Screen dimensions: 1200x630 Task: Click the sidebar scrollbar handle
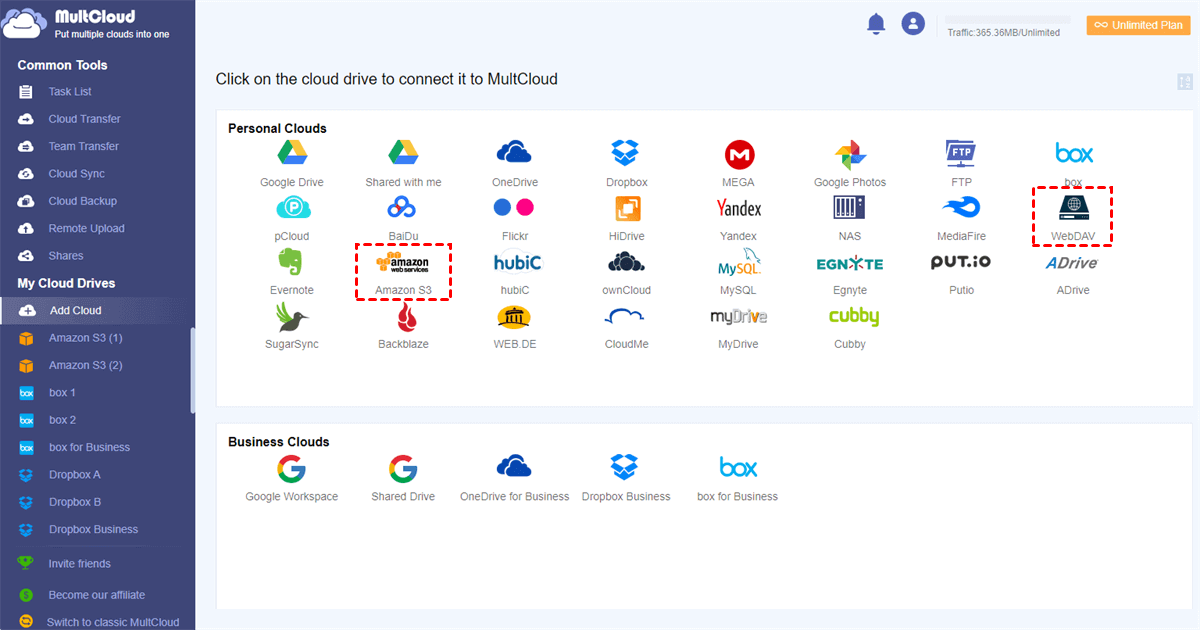(x=193, y=370)
